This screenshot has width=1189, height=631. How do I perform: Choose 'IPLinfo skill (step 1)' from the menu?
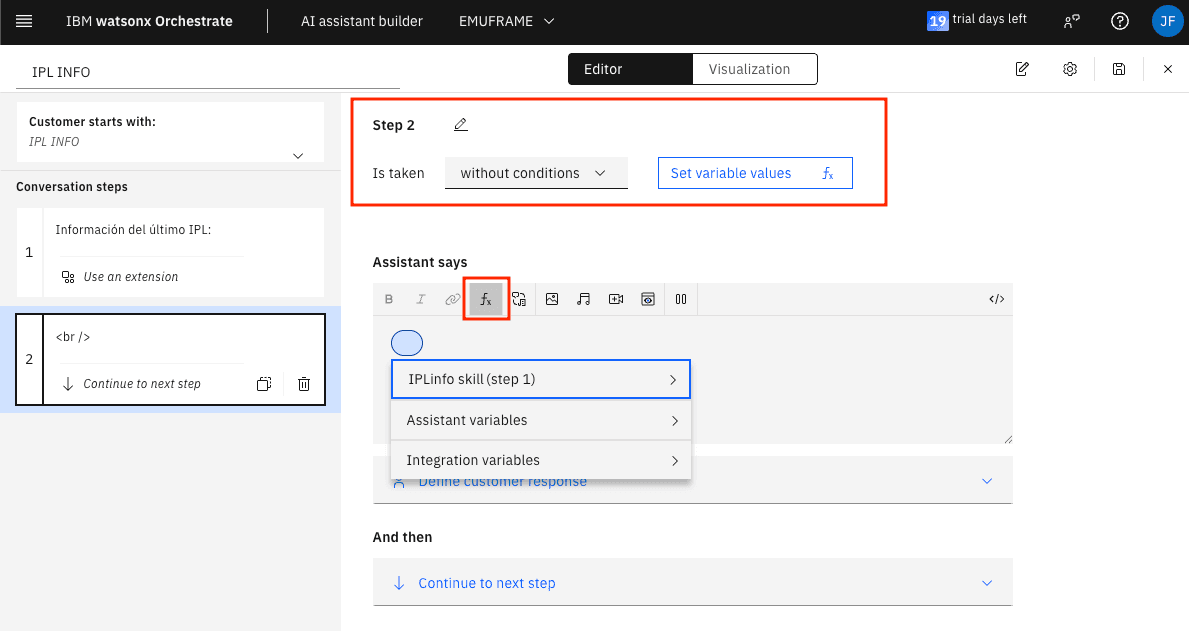click(541, 380)
